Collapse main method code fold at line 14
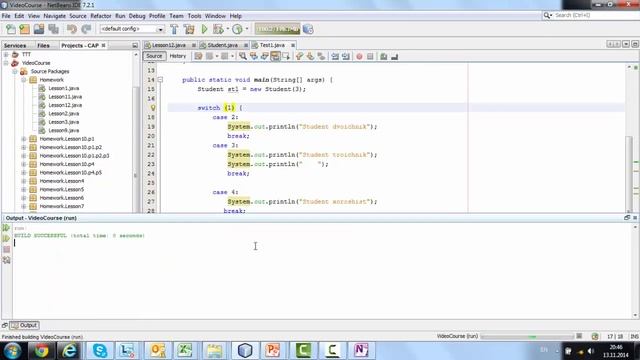640x360 pixels. pos(160,80)
